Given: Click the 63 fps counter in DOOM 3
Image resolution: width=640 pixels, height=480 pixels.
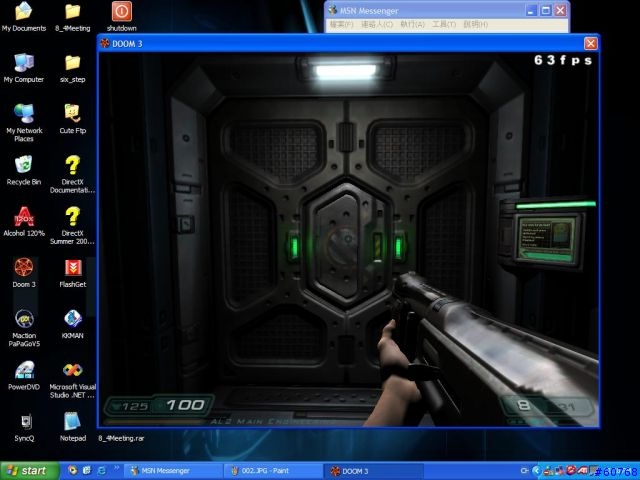Looking at the screenshot, I should coord(563,60).
